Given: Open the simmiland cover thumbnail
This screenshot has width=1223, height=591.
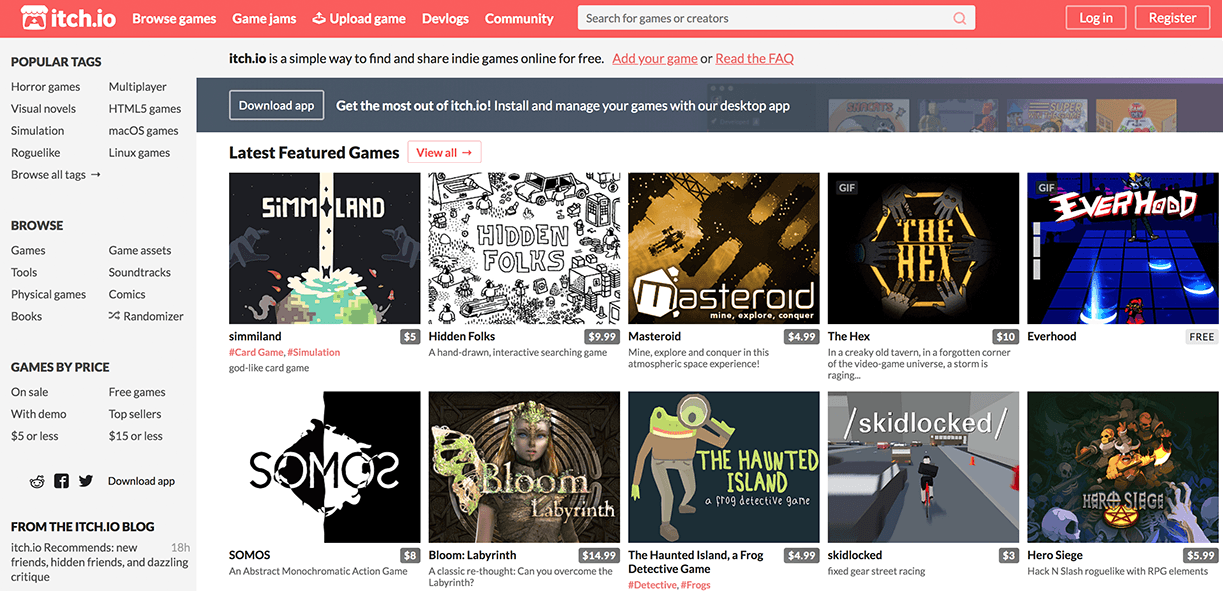Looking at the screenshot, I should click(x=325, y=249).
